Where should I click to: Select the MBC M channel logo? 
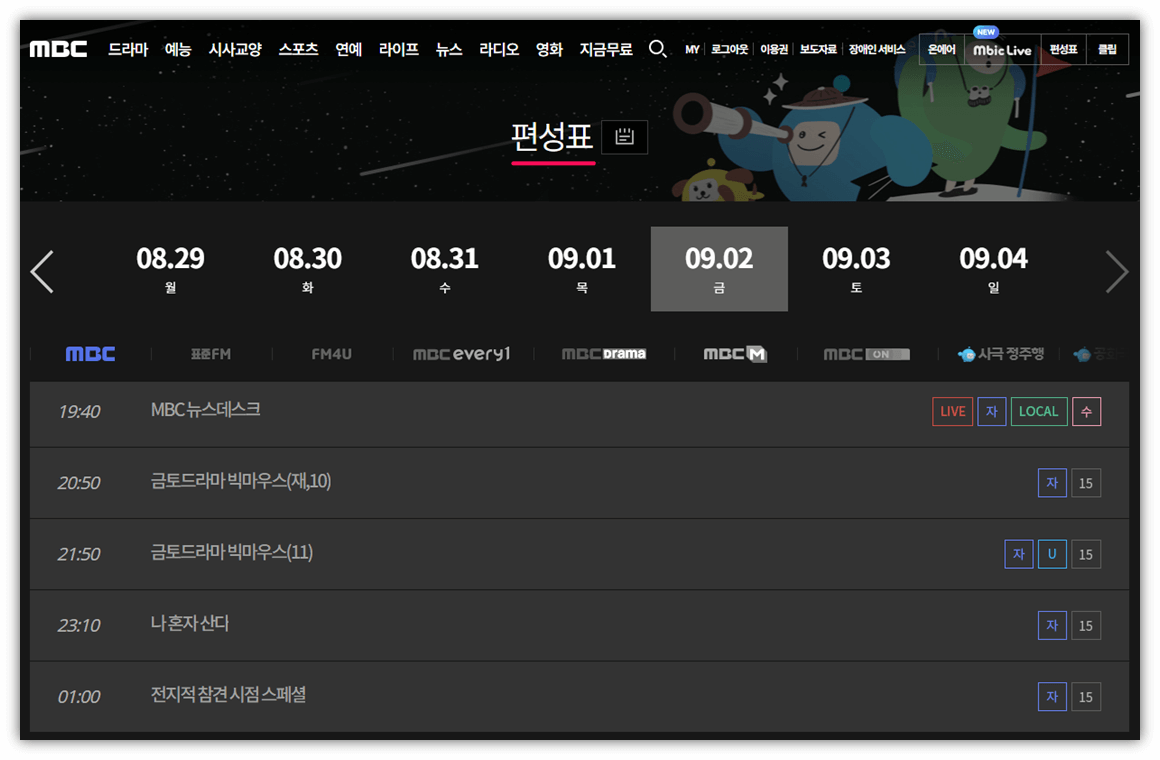click(734, 353)
